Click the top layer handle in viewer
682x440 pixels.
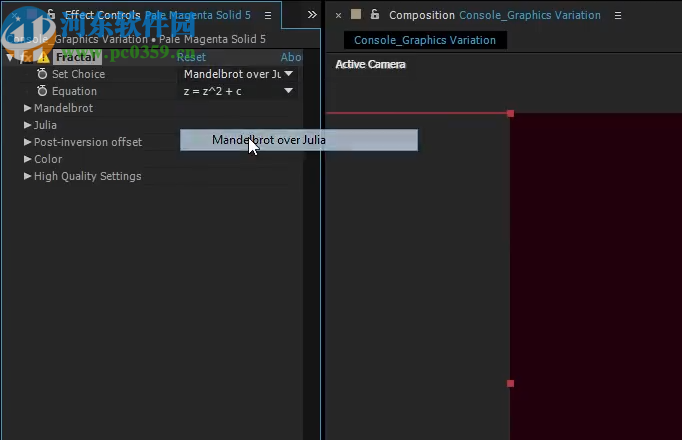pyautogui.click(x=510, y=113)
